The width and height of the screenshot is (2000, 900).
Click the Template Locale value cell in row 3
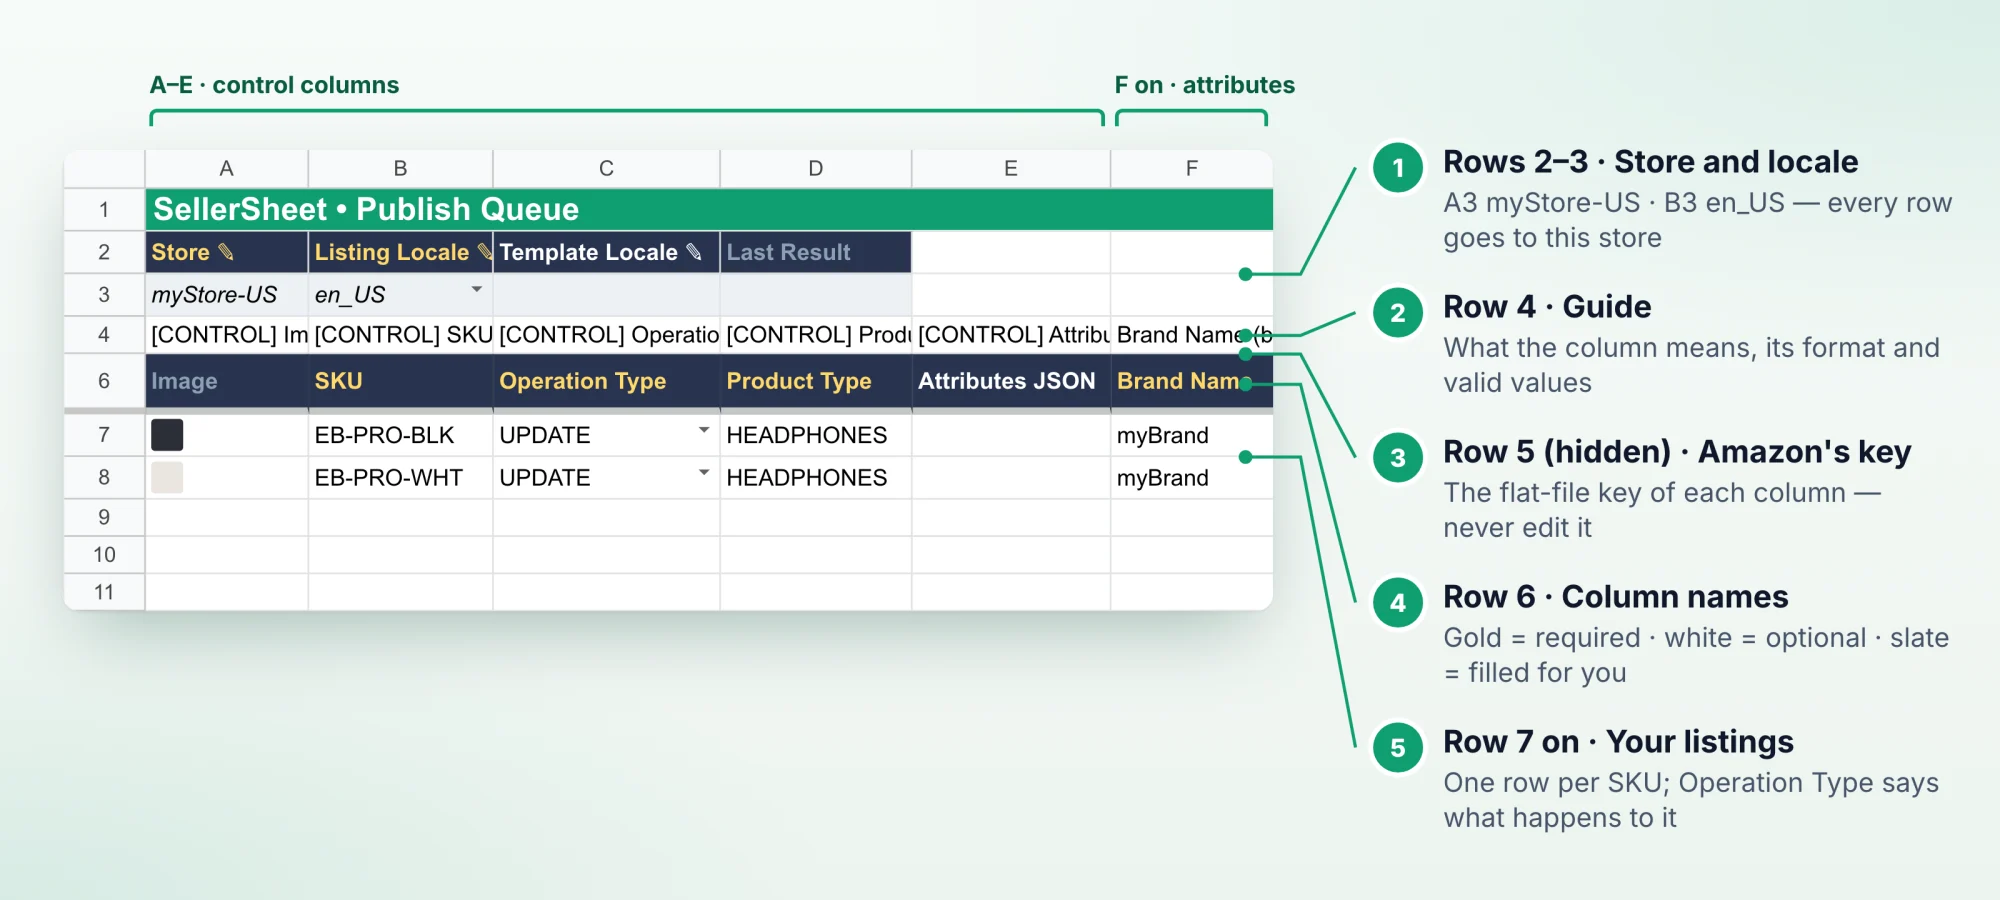(x=606, y=295)
